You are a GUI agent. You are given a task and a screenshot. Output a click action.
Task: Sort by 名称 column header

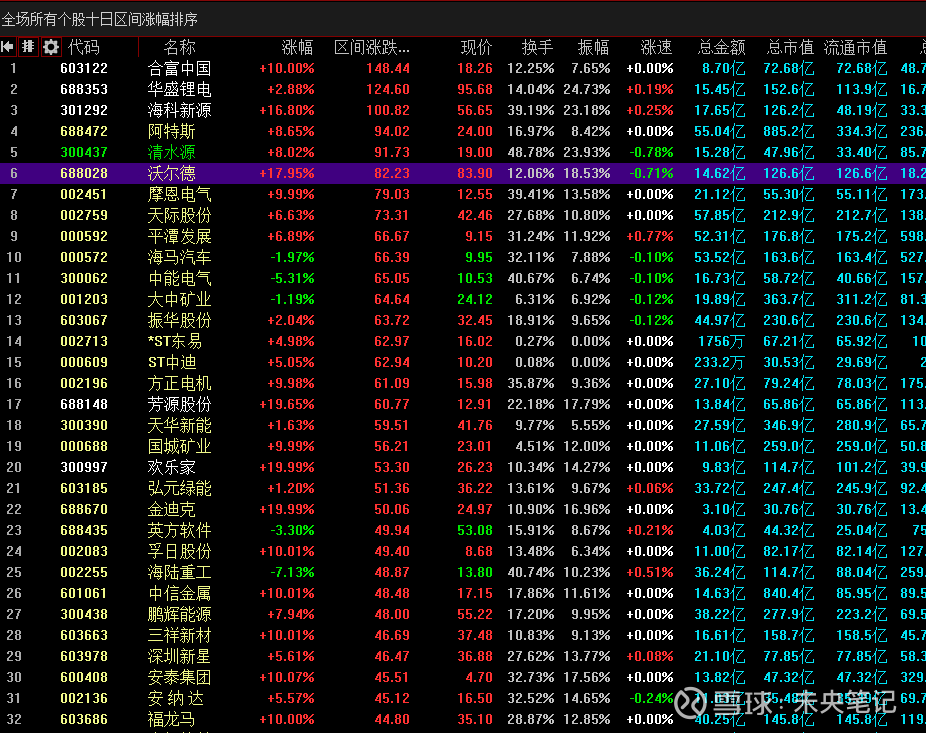click(x=180, y=47)
